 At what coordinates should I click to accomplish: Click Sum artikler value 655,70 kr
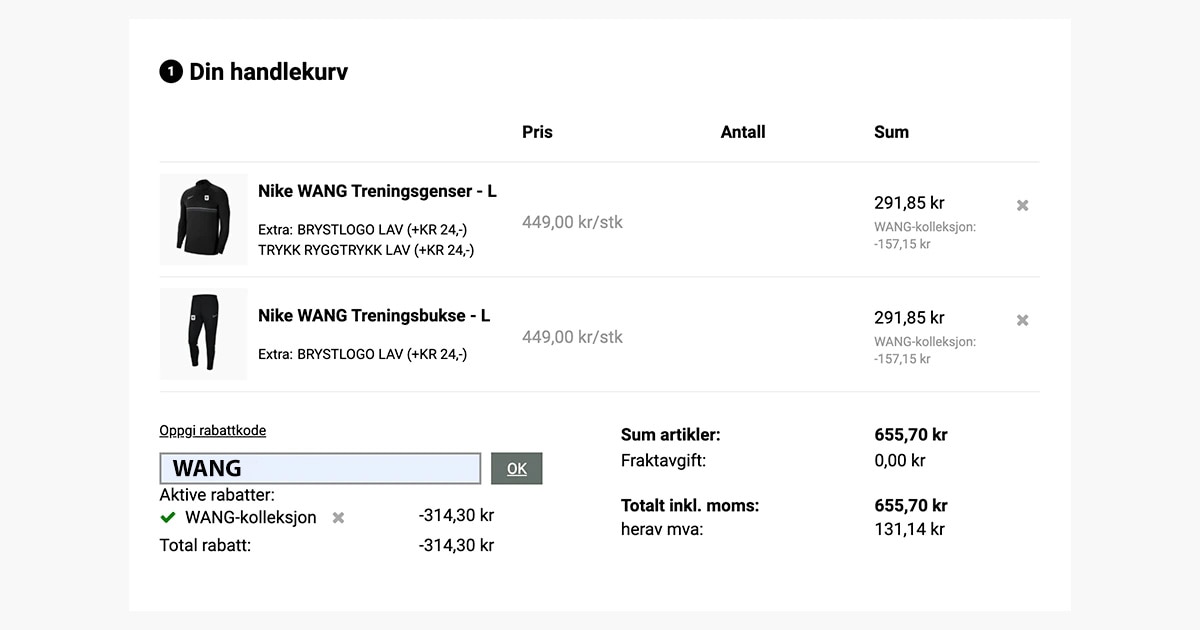[x=911, y=435]
